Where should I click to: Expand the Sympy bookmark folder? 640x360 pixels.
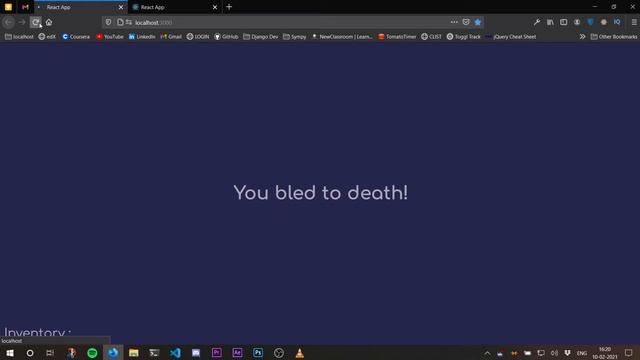(294, 37)
